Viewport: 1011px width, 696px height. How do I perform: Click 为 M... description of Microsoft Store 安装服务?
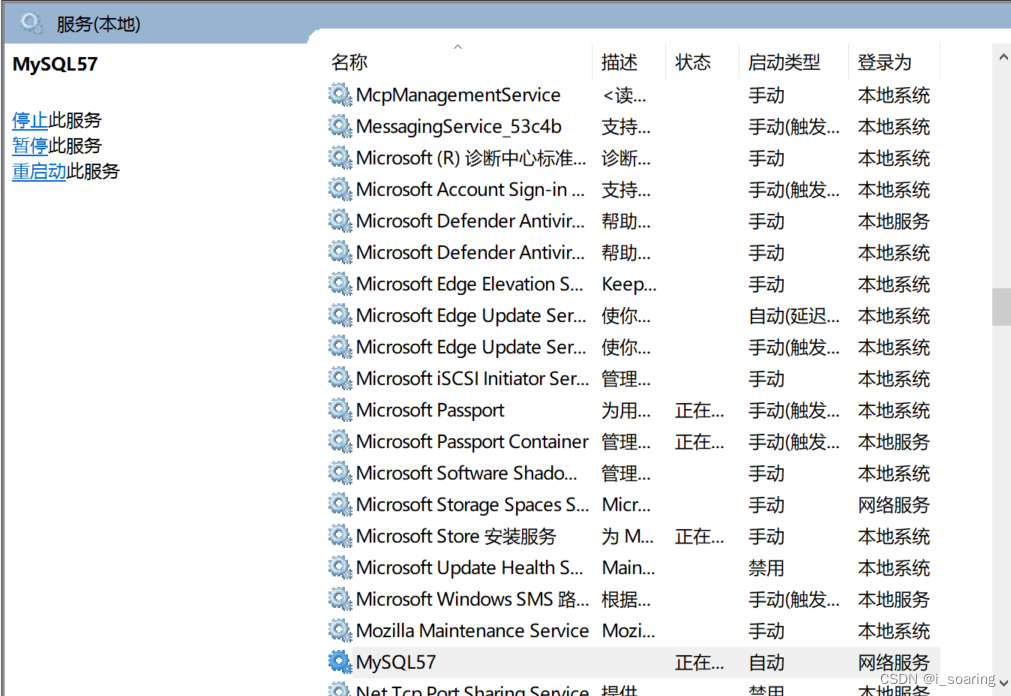pos(627,536)
